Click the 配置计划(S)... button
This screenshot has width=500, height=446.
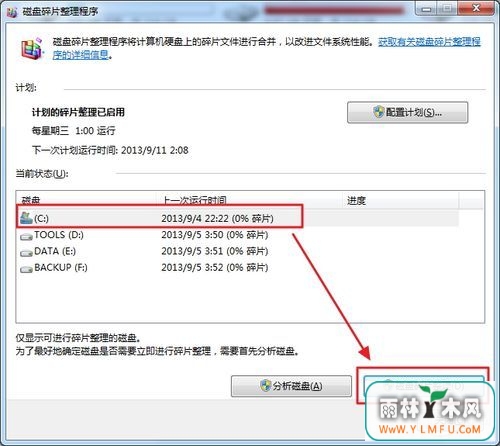[407, 113]
